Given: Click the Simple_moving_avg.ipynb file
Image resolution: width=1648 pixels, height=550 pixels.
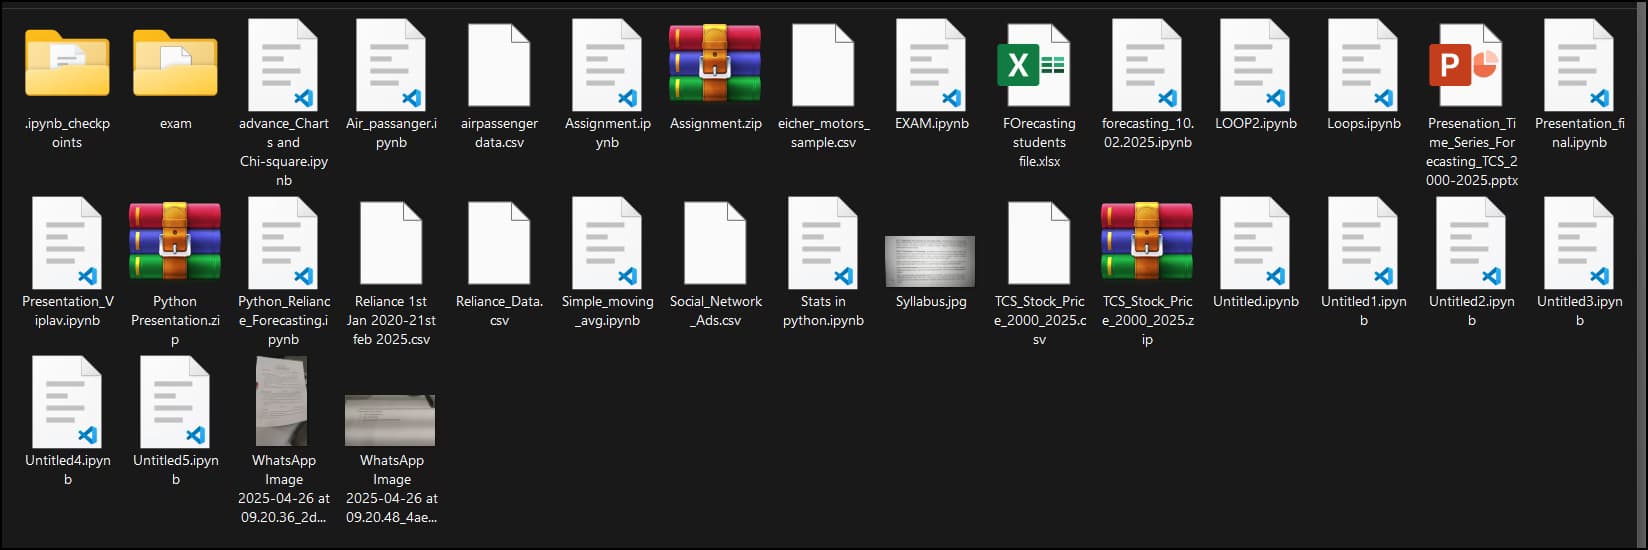Looking at the screenshot, I should coord(607,242).
